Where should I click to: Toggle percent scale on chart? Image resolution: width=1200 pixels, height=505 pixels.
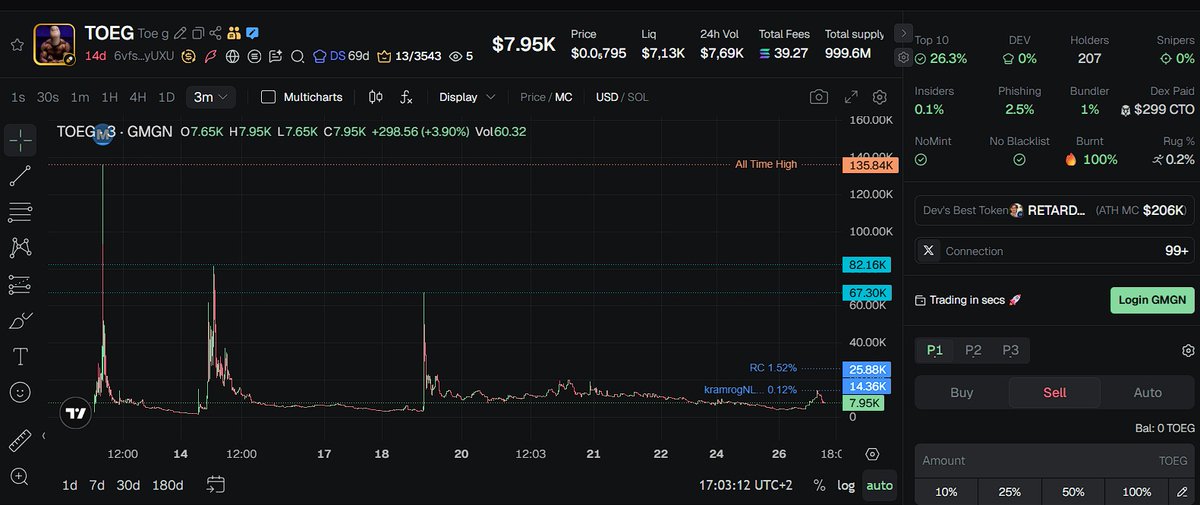(820, 485)
